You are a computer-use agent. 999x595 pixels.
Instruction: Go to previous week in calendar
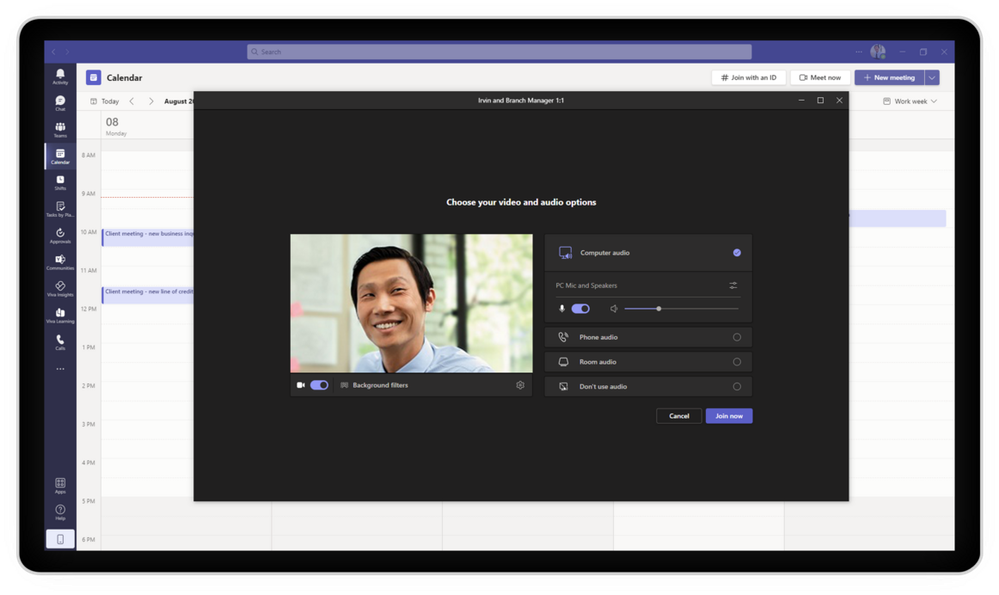tap(132, 101)
